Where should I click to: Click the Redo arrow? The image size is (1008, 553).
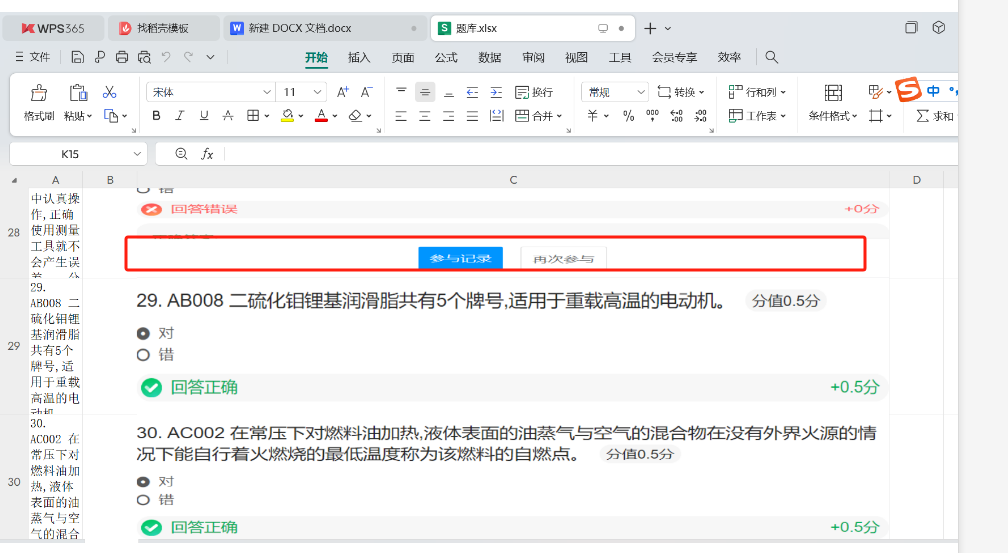(188, 57)
